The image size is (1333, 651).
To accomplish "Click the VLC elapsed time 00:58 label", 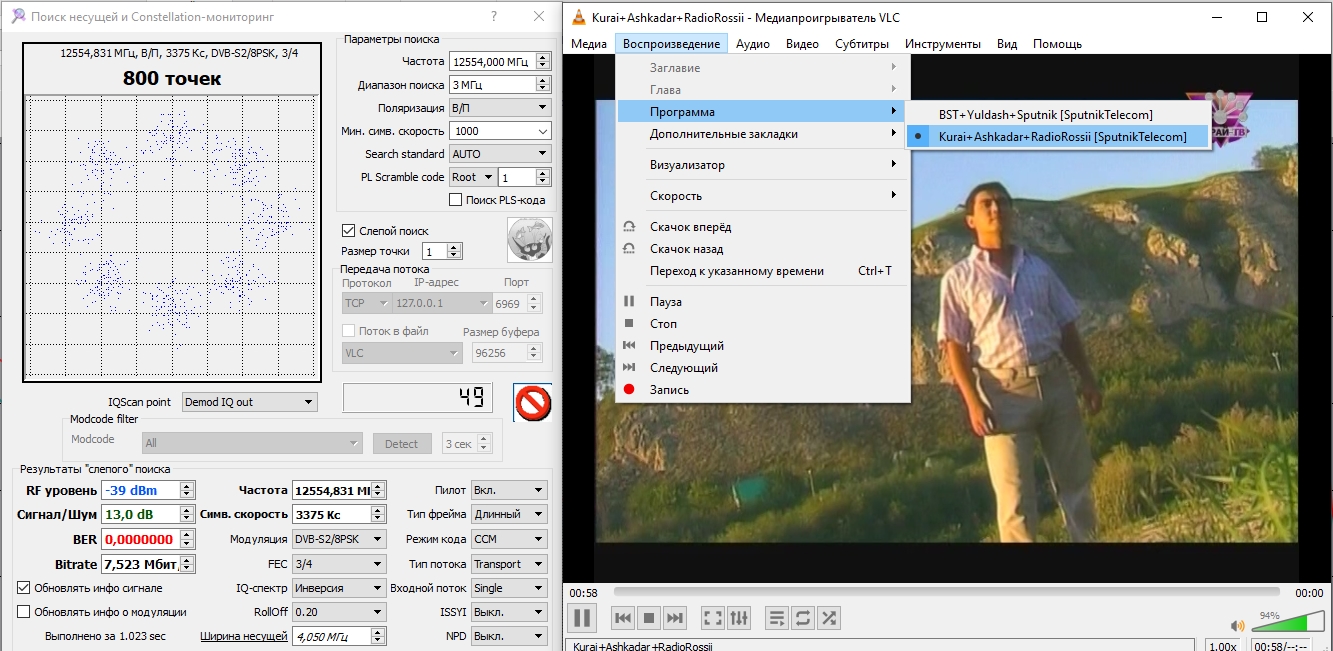I will coord(583,593).
